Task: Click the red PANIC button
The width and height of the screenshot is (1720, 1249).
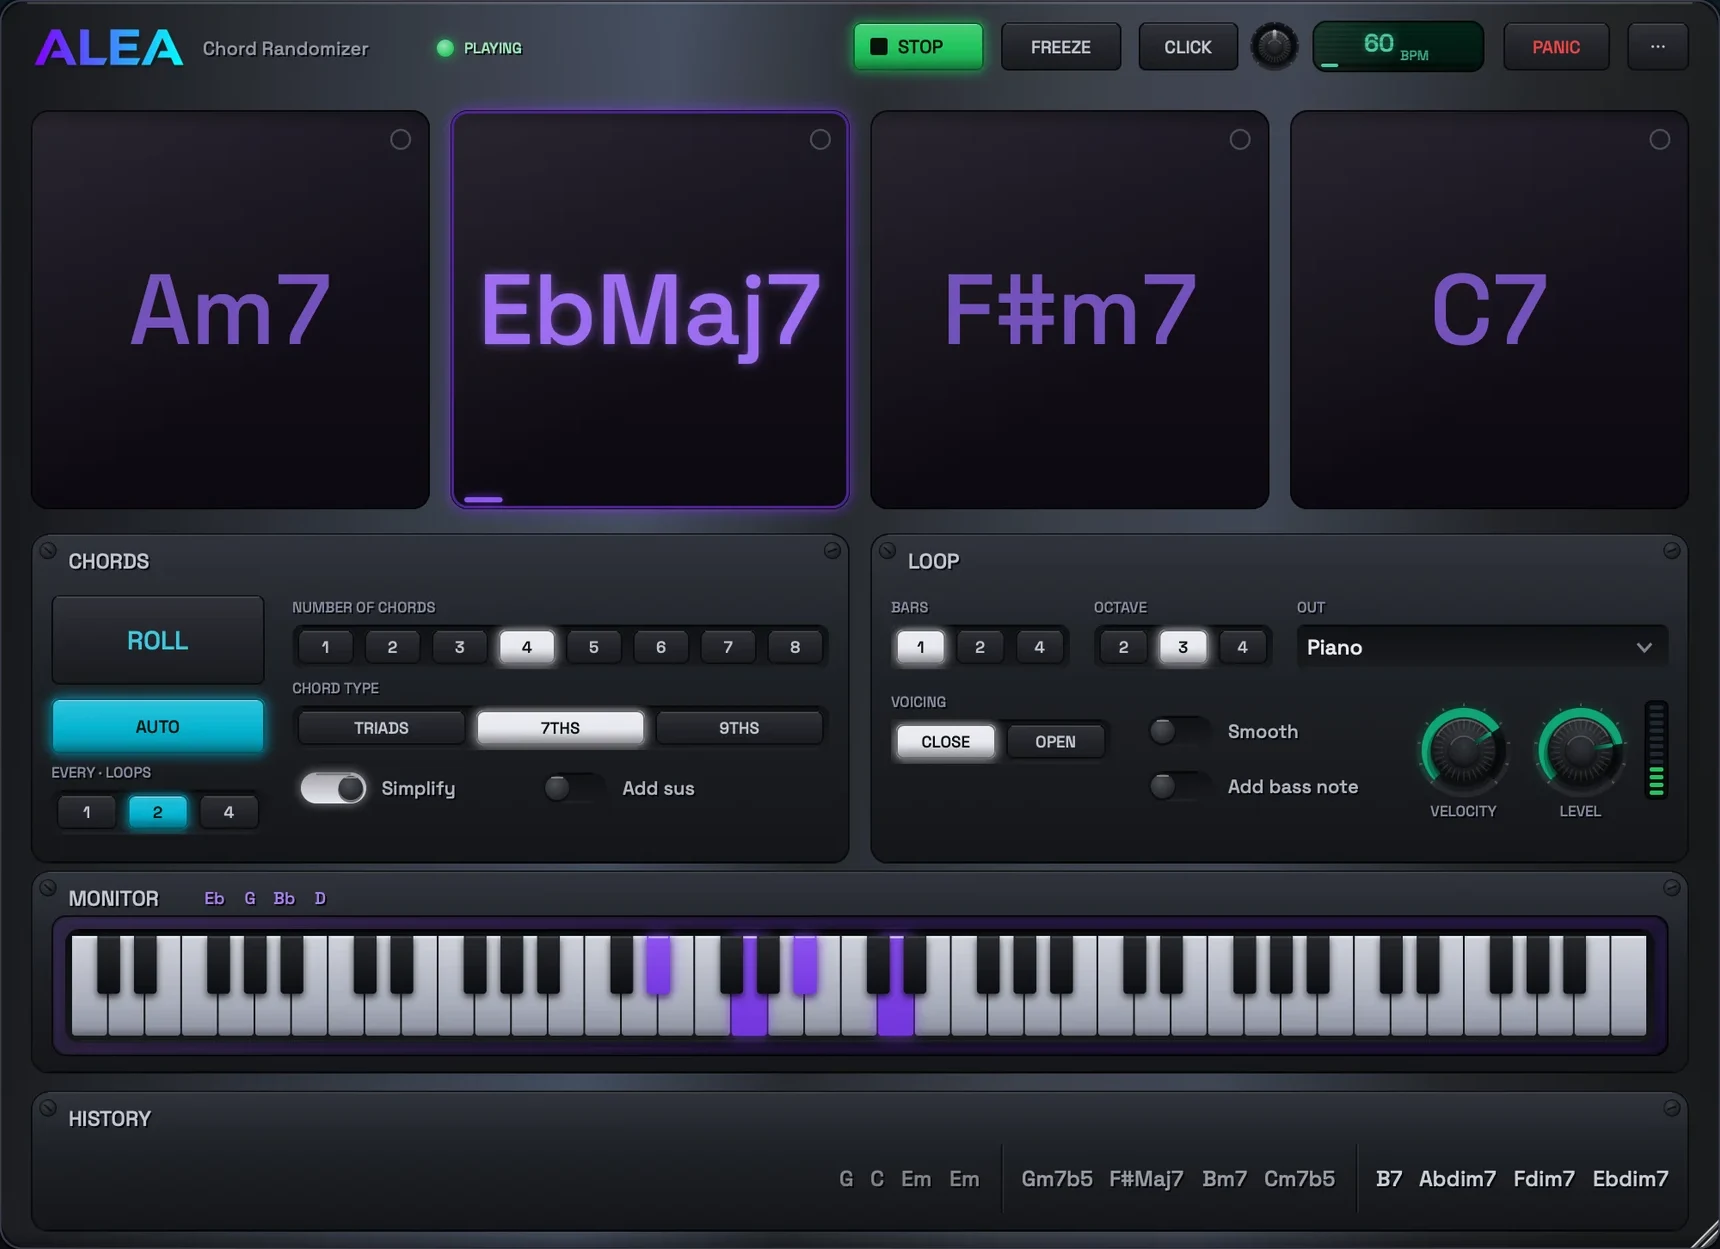Action: point(1556,47)
